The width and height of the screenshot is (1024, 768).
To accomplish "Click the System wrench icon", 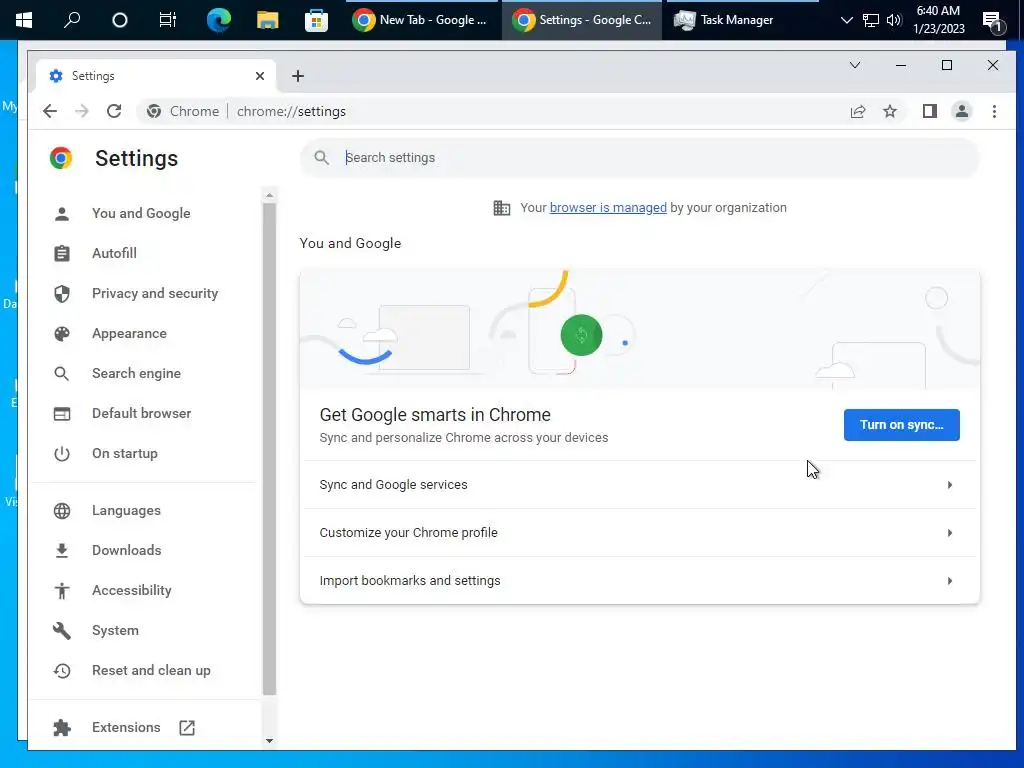I will point(62,631).
